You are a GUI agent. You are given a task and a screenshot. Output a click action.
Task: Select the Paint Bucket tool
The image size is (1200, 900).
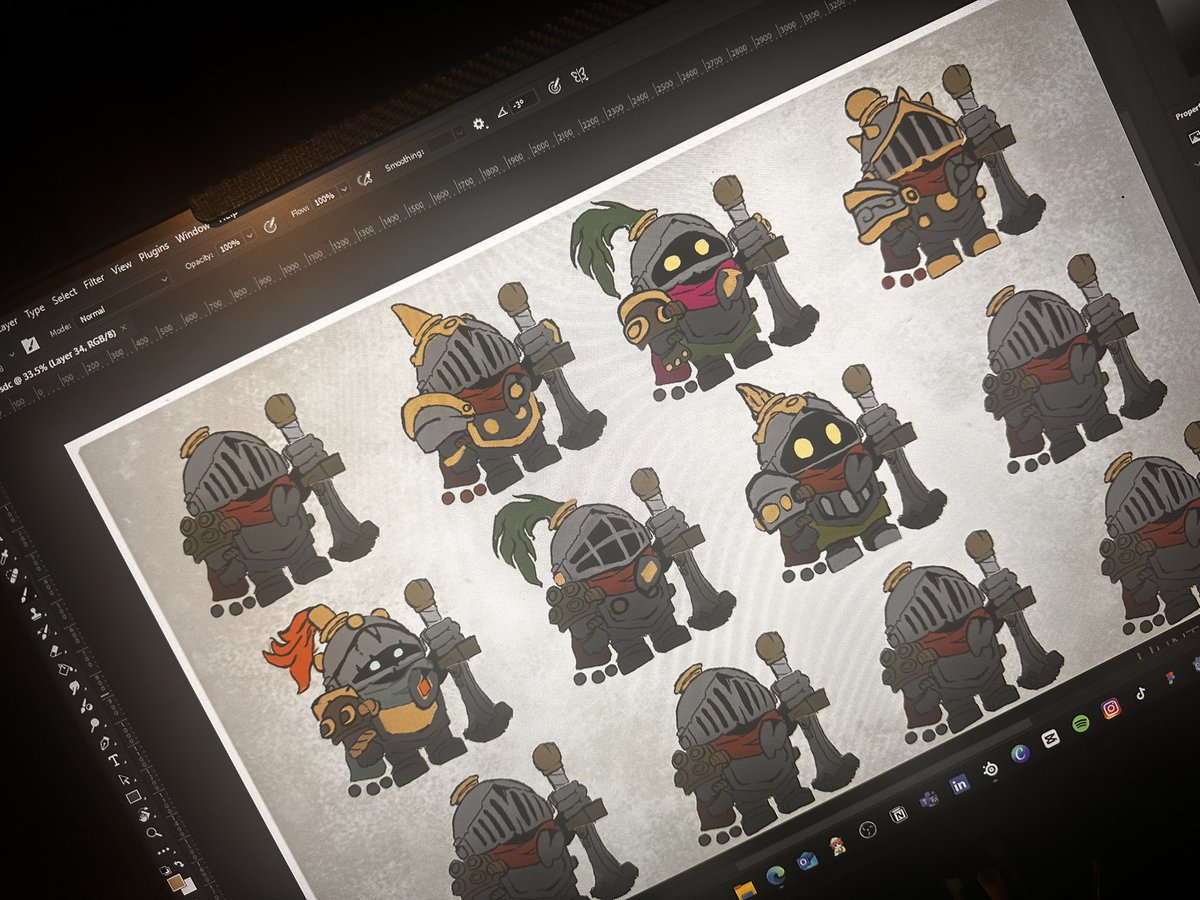tap(64, 669)
